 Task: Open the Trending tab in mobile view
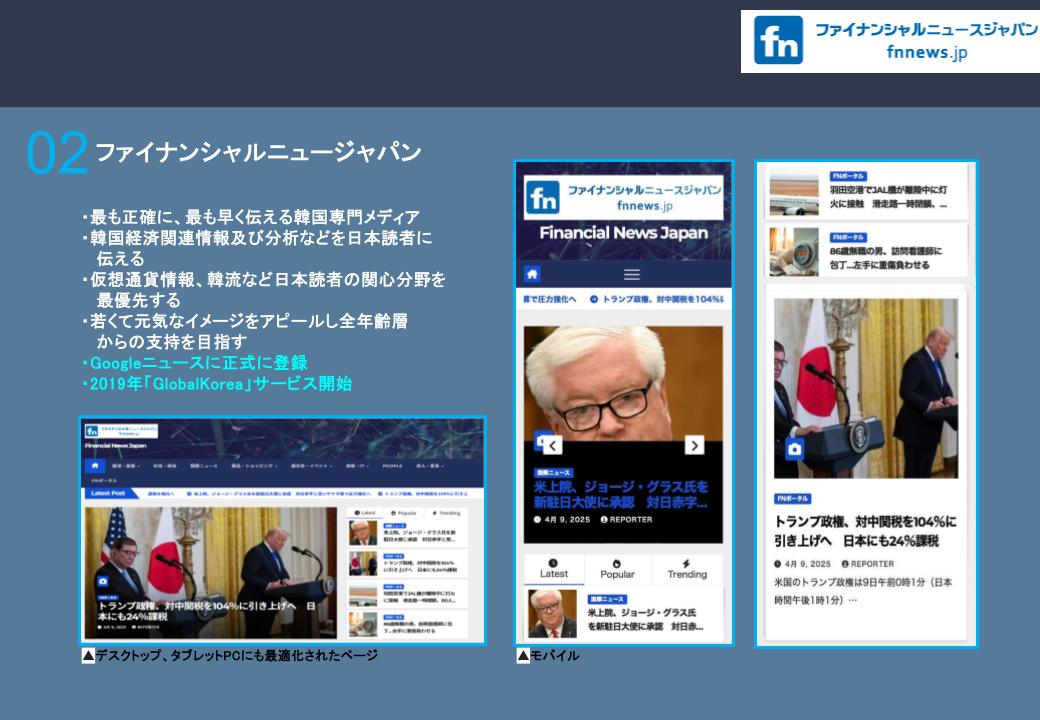click(687, 569)
